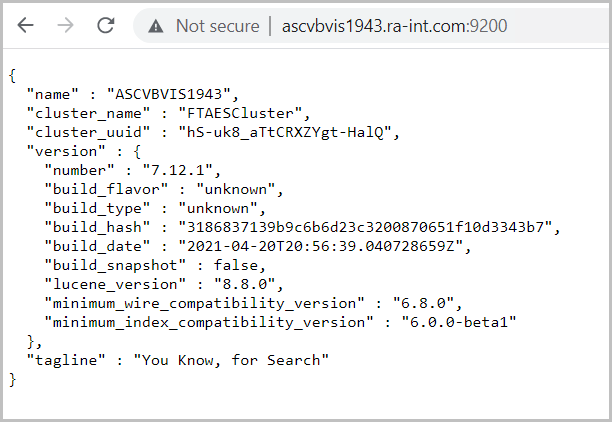Click the Not secure warning triangle
Image resolution: width=612 pixels, height=422 pixels.
pyautogui.click(x=156, y=26)
